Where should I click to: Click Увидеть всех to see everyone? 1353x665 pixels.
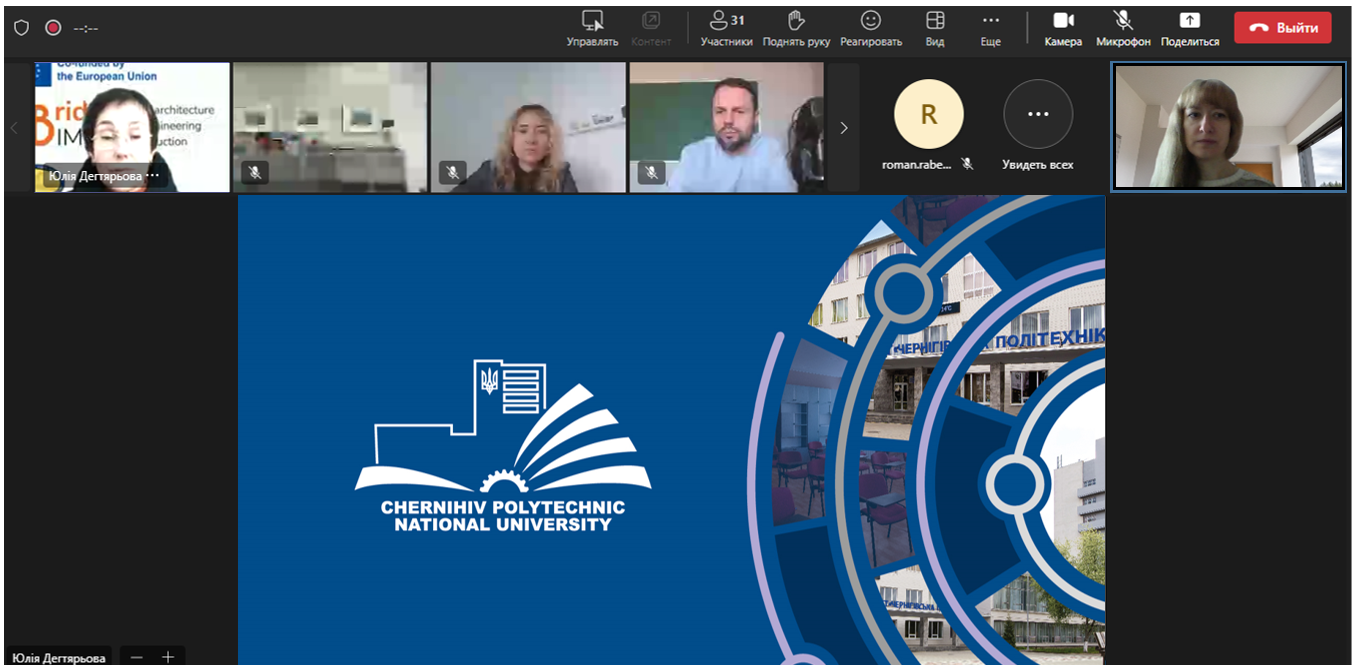pos(1038,115)
